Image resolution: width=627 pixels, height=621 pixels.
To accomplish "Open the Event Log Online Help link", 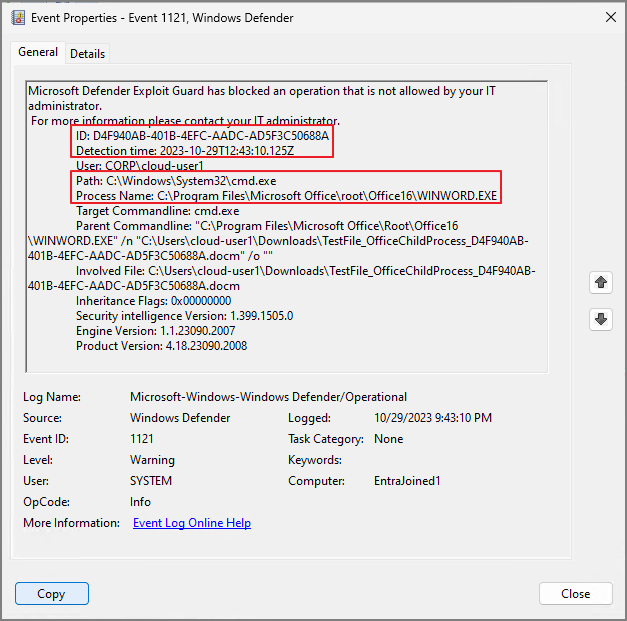I will (x=192, y=523).
